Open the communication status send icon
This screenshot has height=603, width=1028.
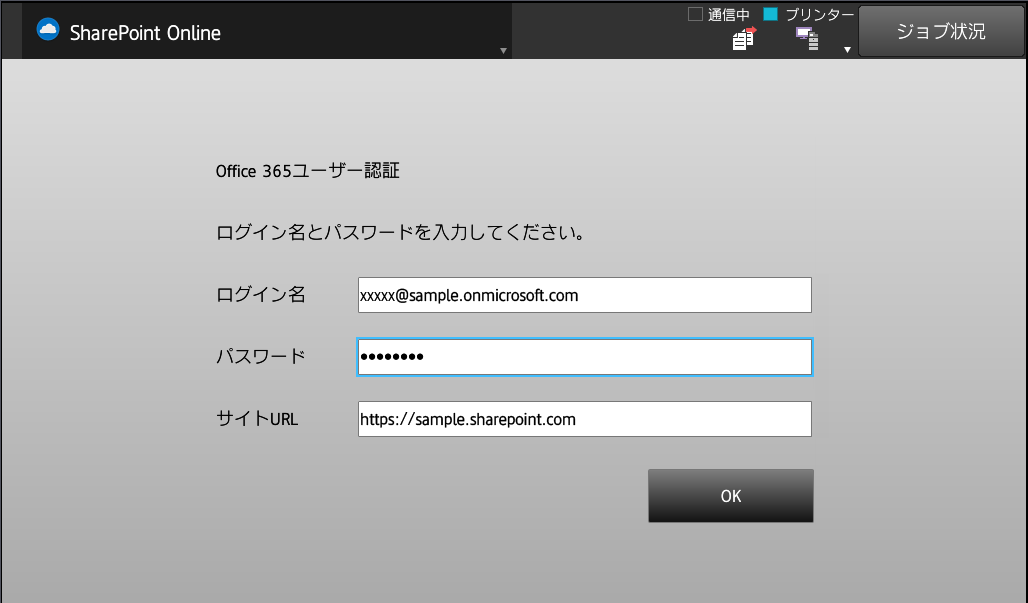[744, 39]
